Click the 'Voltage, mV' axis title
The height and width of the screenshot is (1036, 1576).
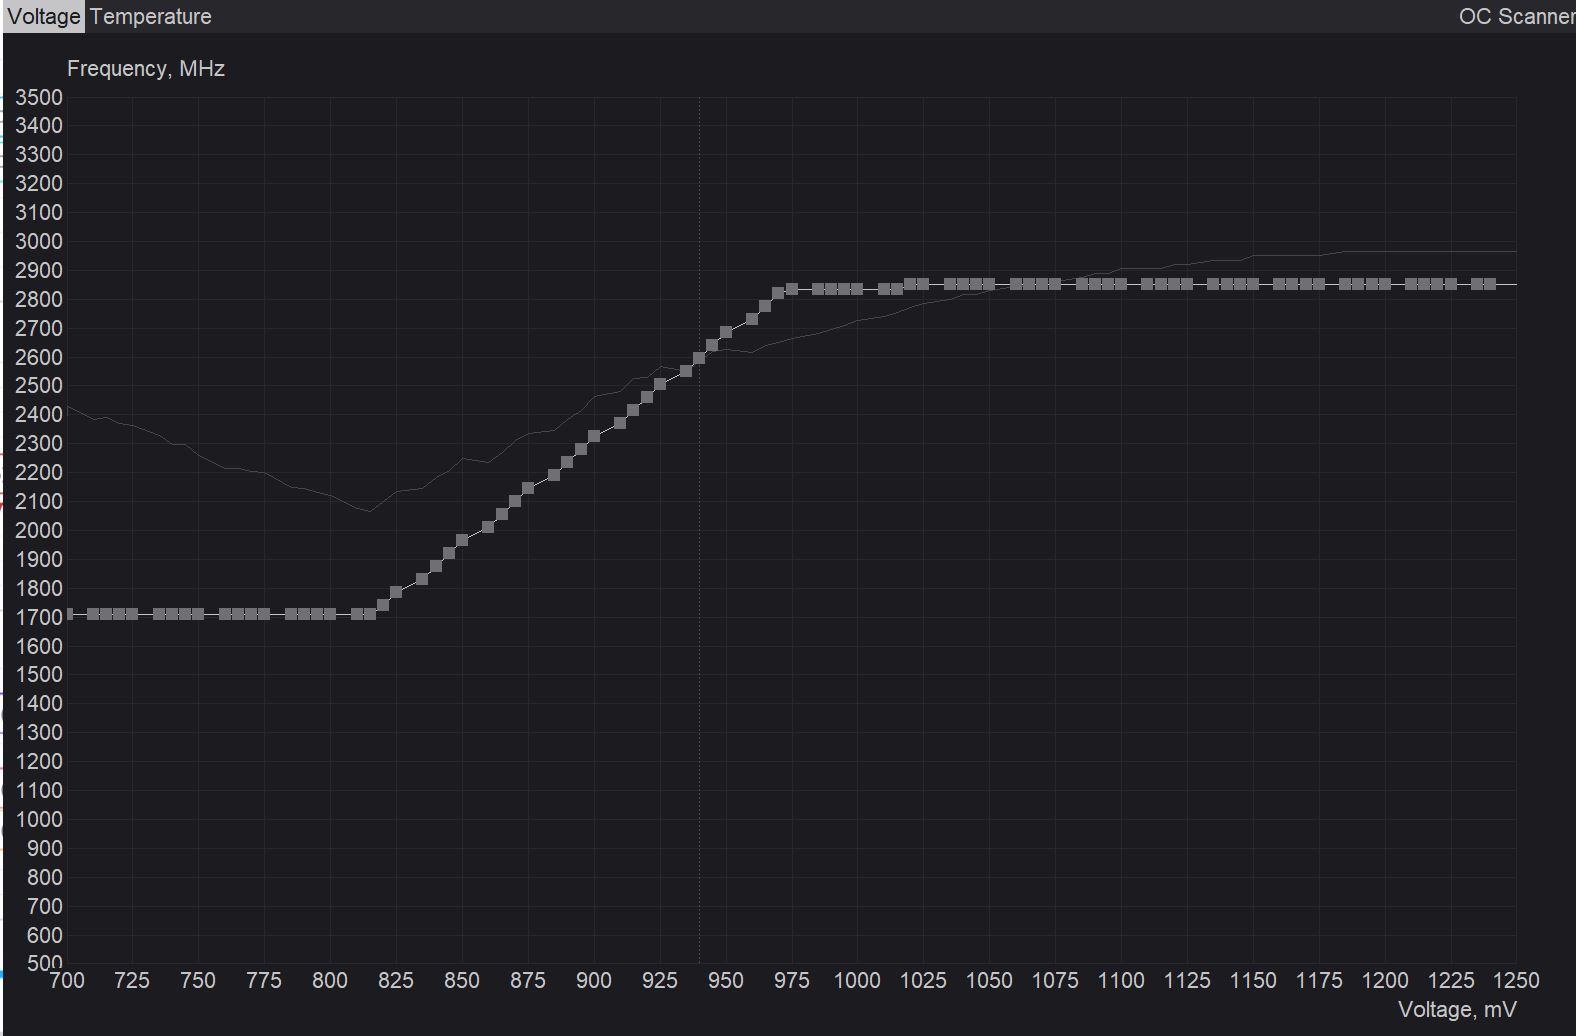(1457, 1010)
